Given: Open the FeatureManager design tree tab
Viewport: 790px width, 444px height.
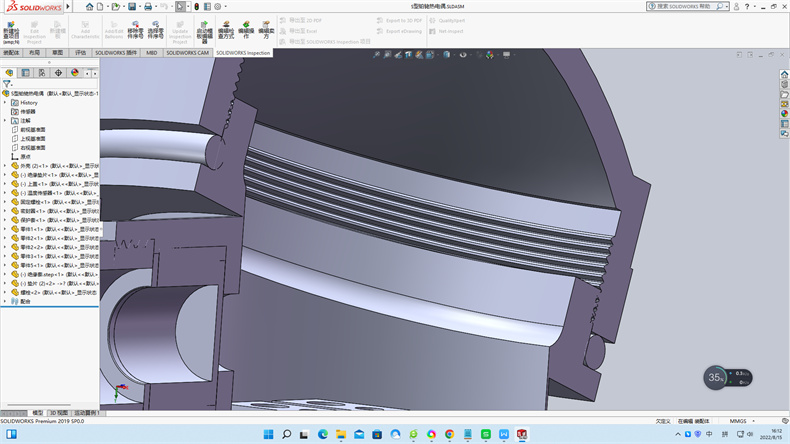Looking at the screenshot, I should (10, 73).
